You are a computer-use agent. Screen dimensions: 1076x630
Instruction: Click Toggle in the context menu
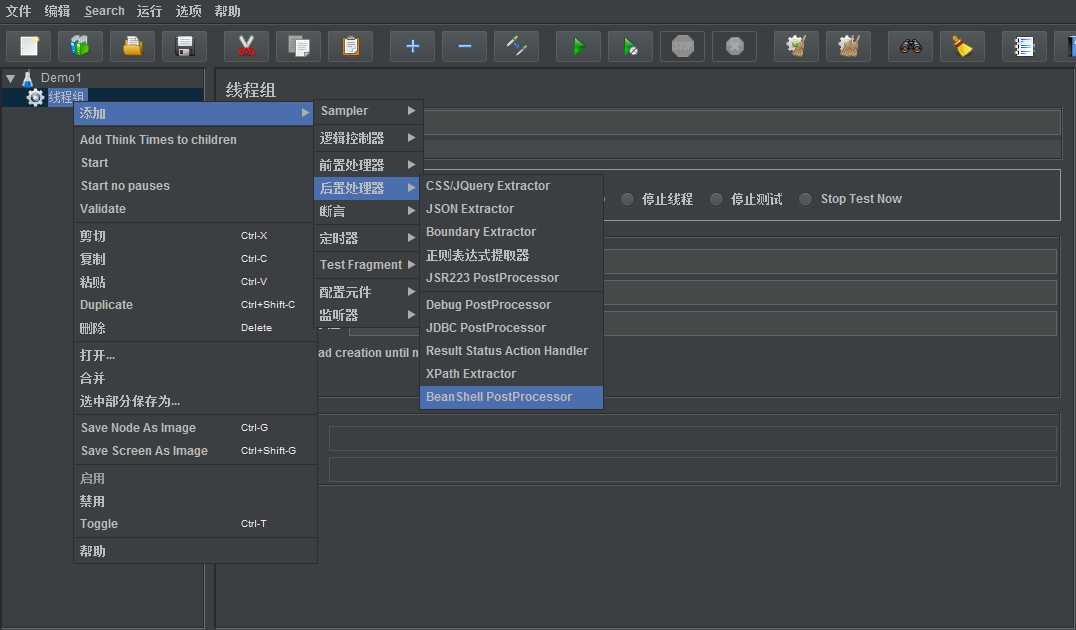point(195,524)
